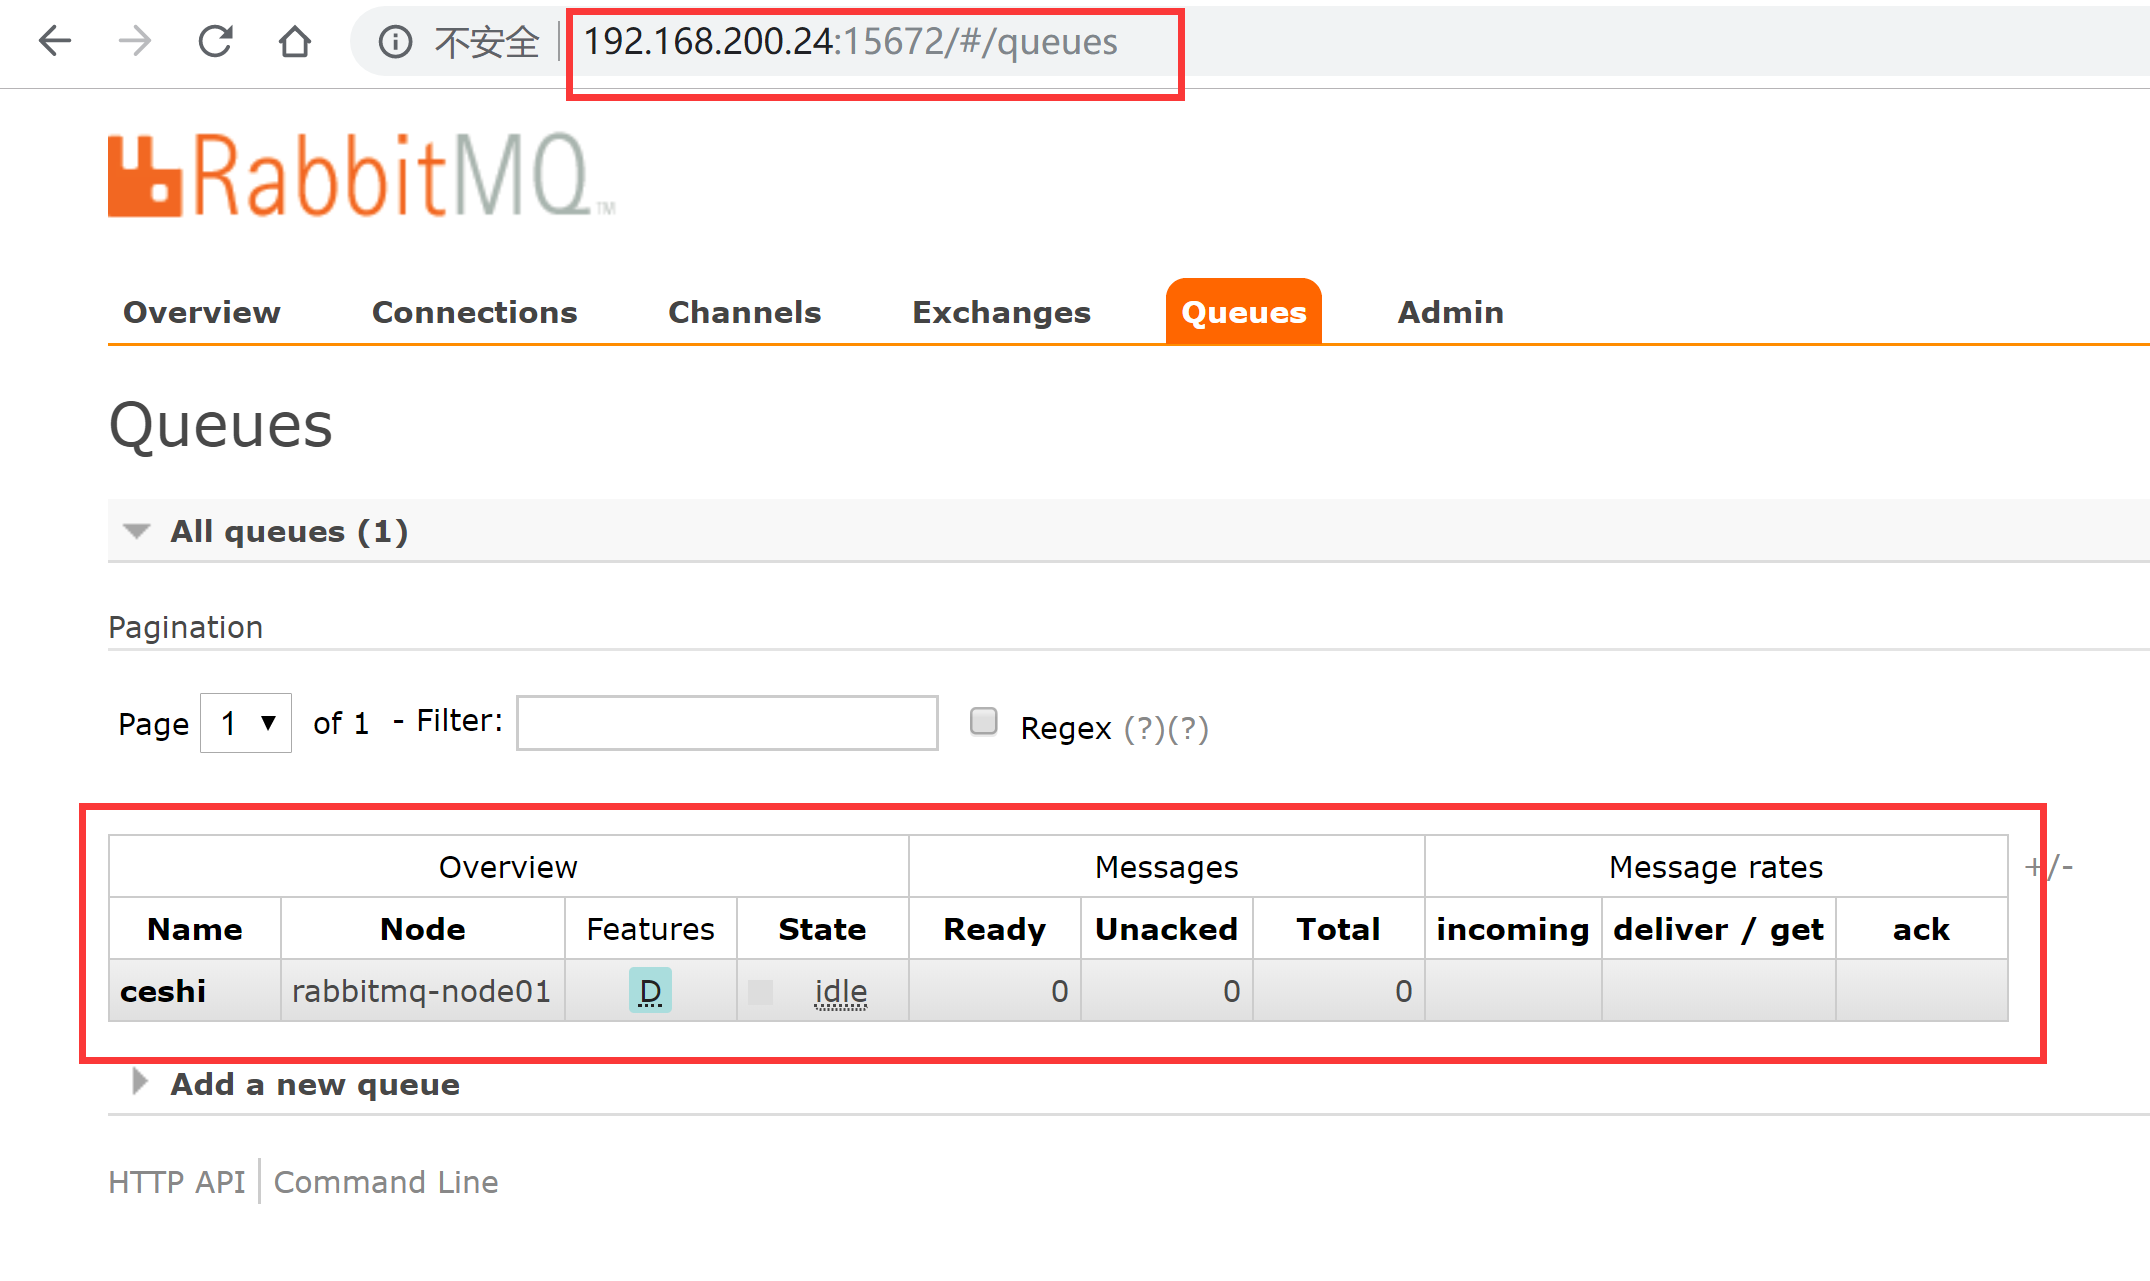Screen dimensions: 2150x1281
Task: Sort queues by Ready column header
Action: click(x=994, y=929)
